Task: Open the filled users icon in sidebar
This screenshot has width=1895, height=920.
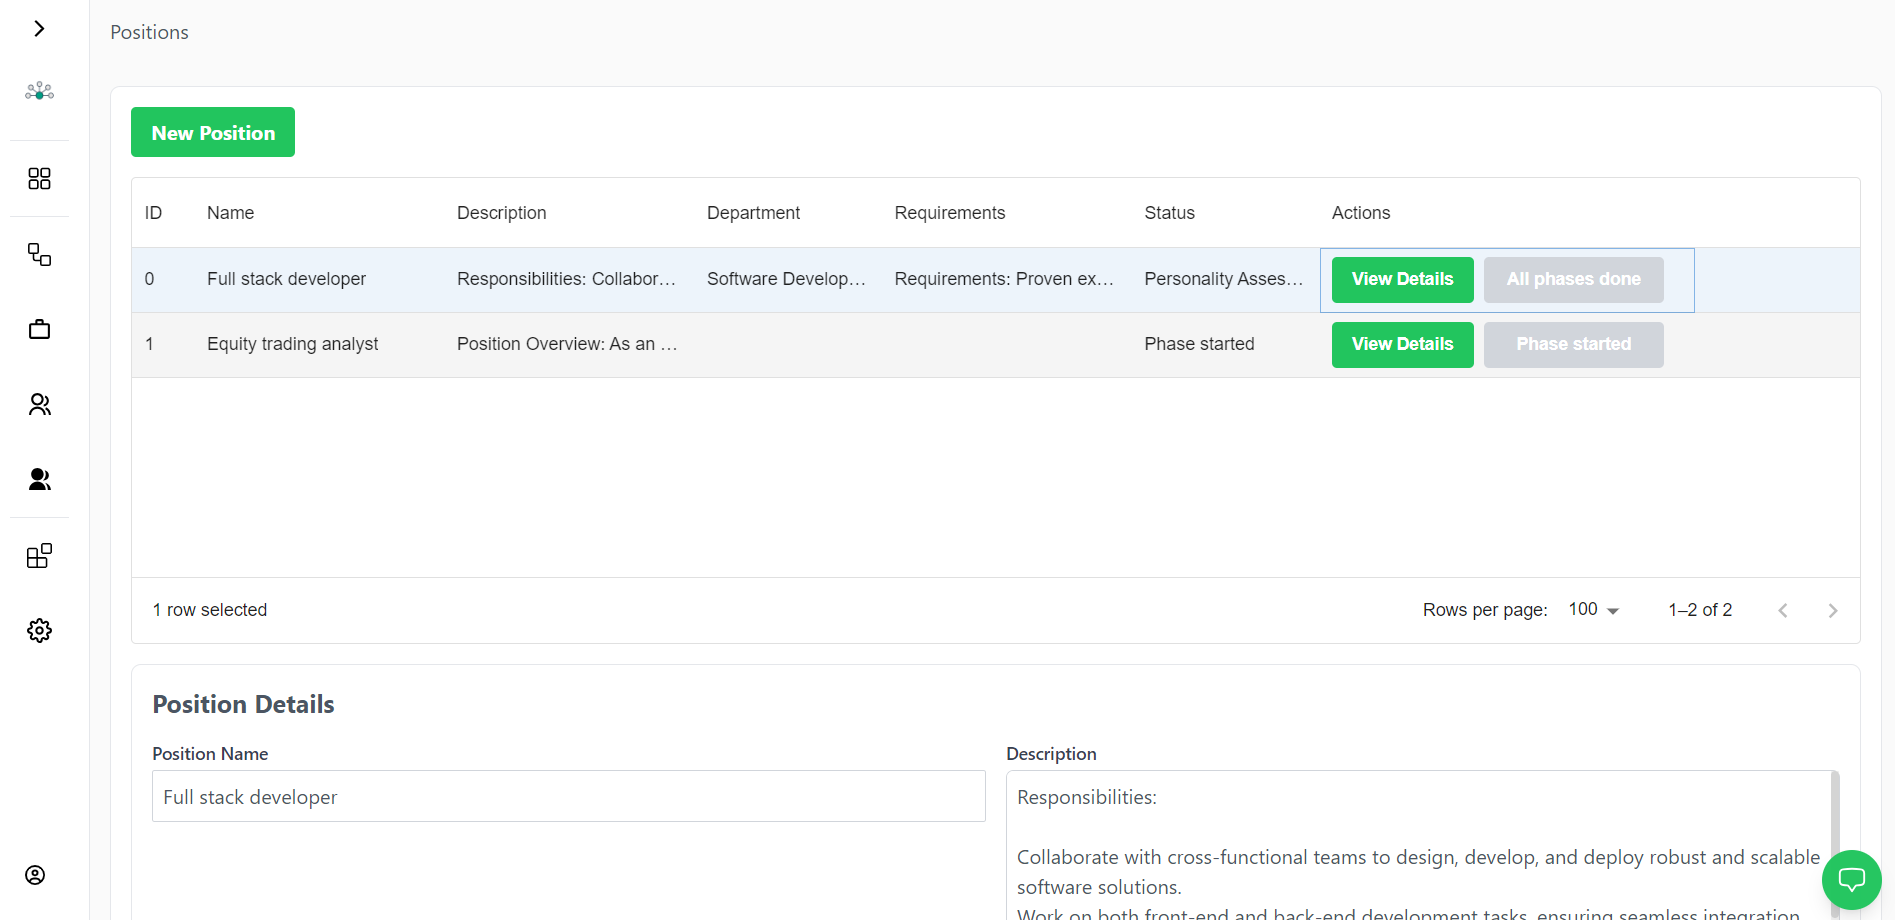Action: coord(39,479)
